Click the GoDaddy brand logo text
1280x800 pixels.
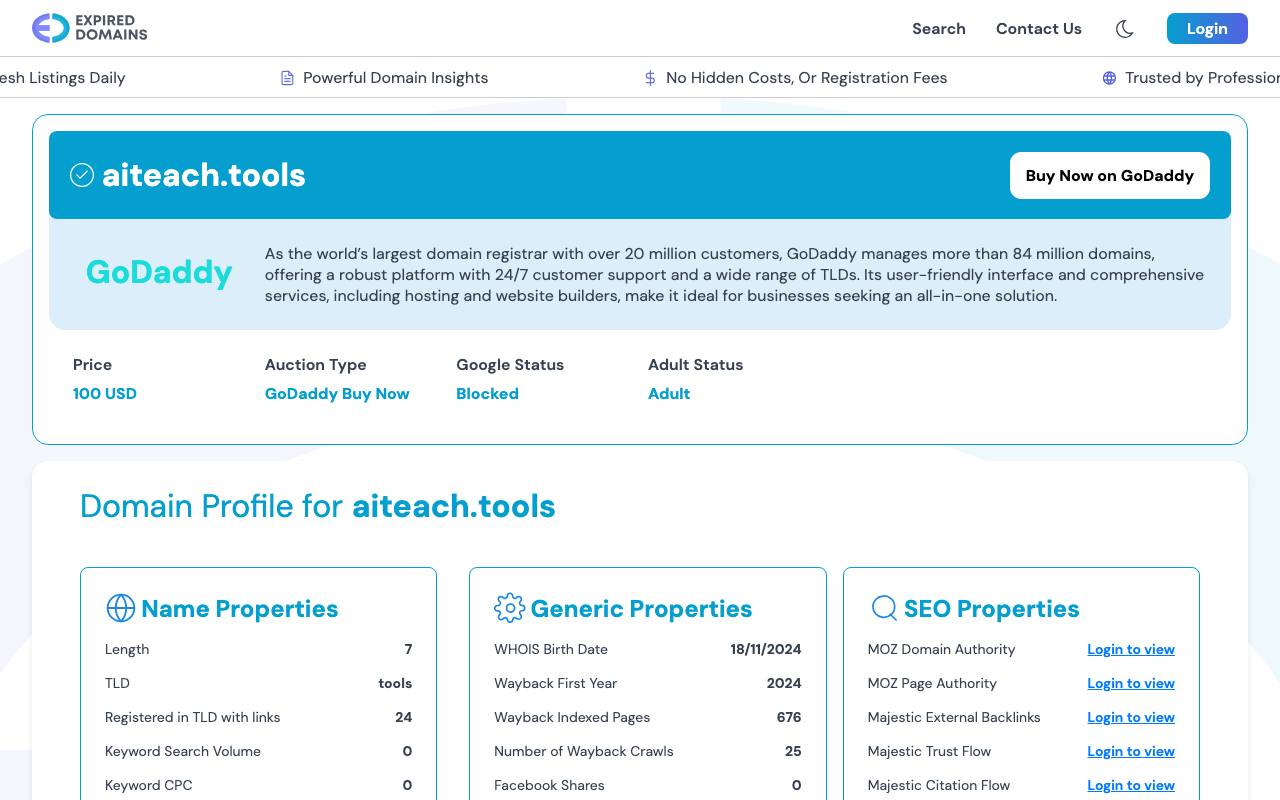(x=159, y=272)
